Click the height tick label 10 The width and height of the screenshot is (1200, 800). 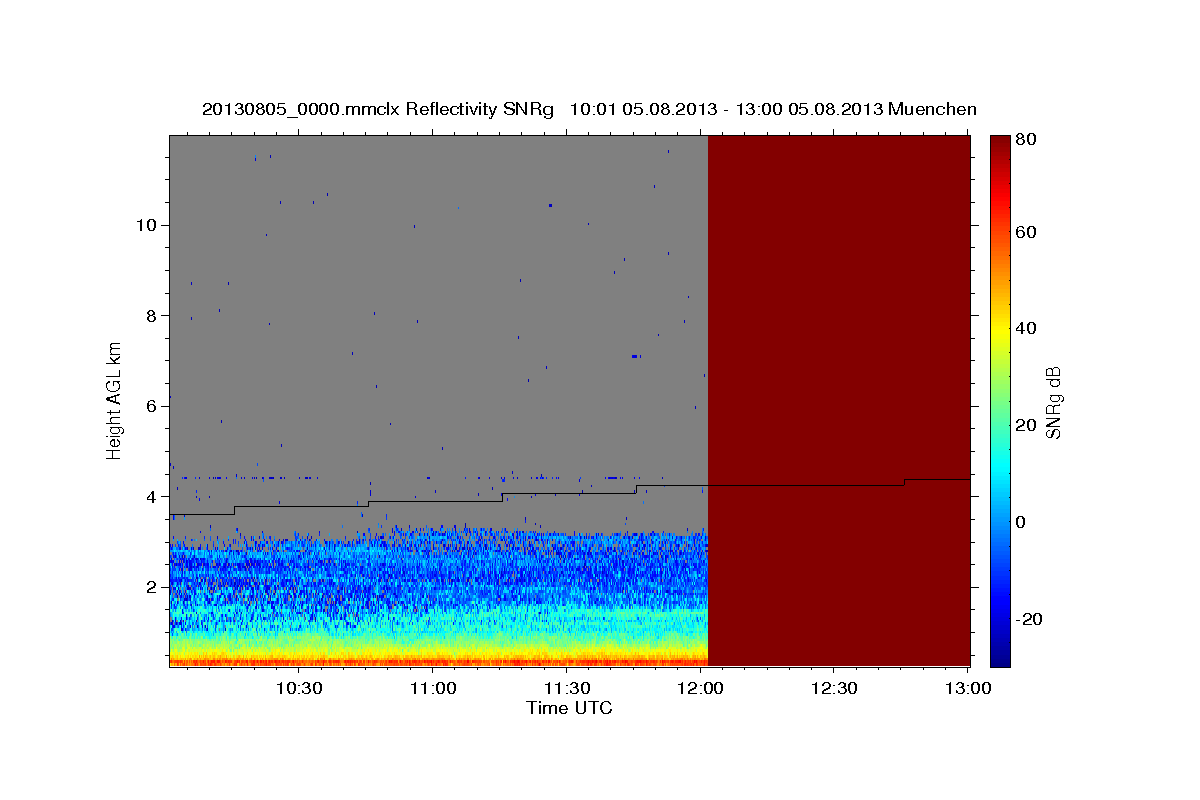(x=146, y=225)
